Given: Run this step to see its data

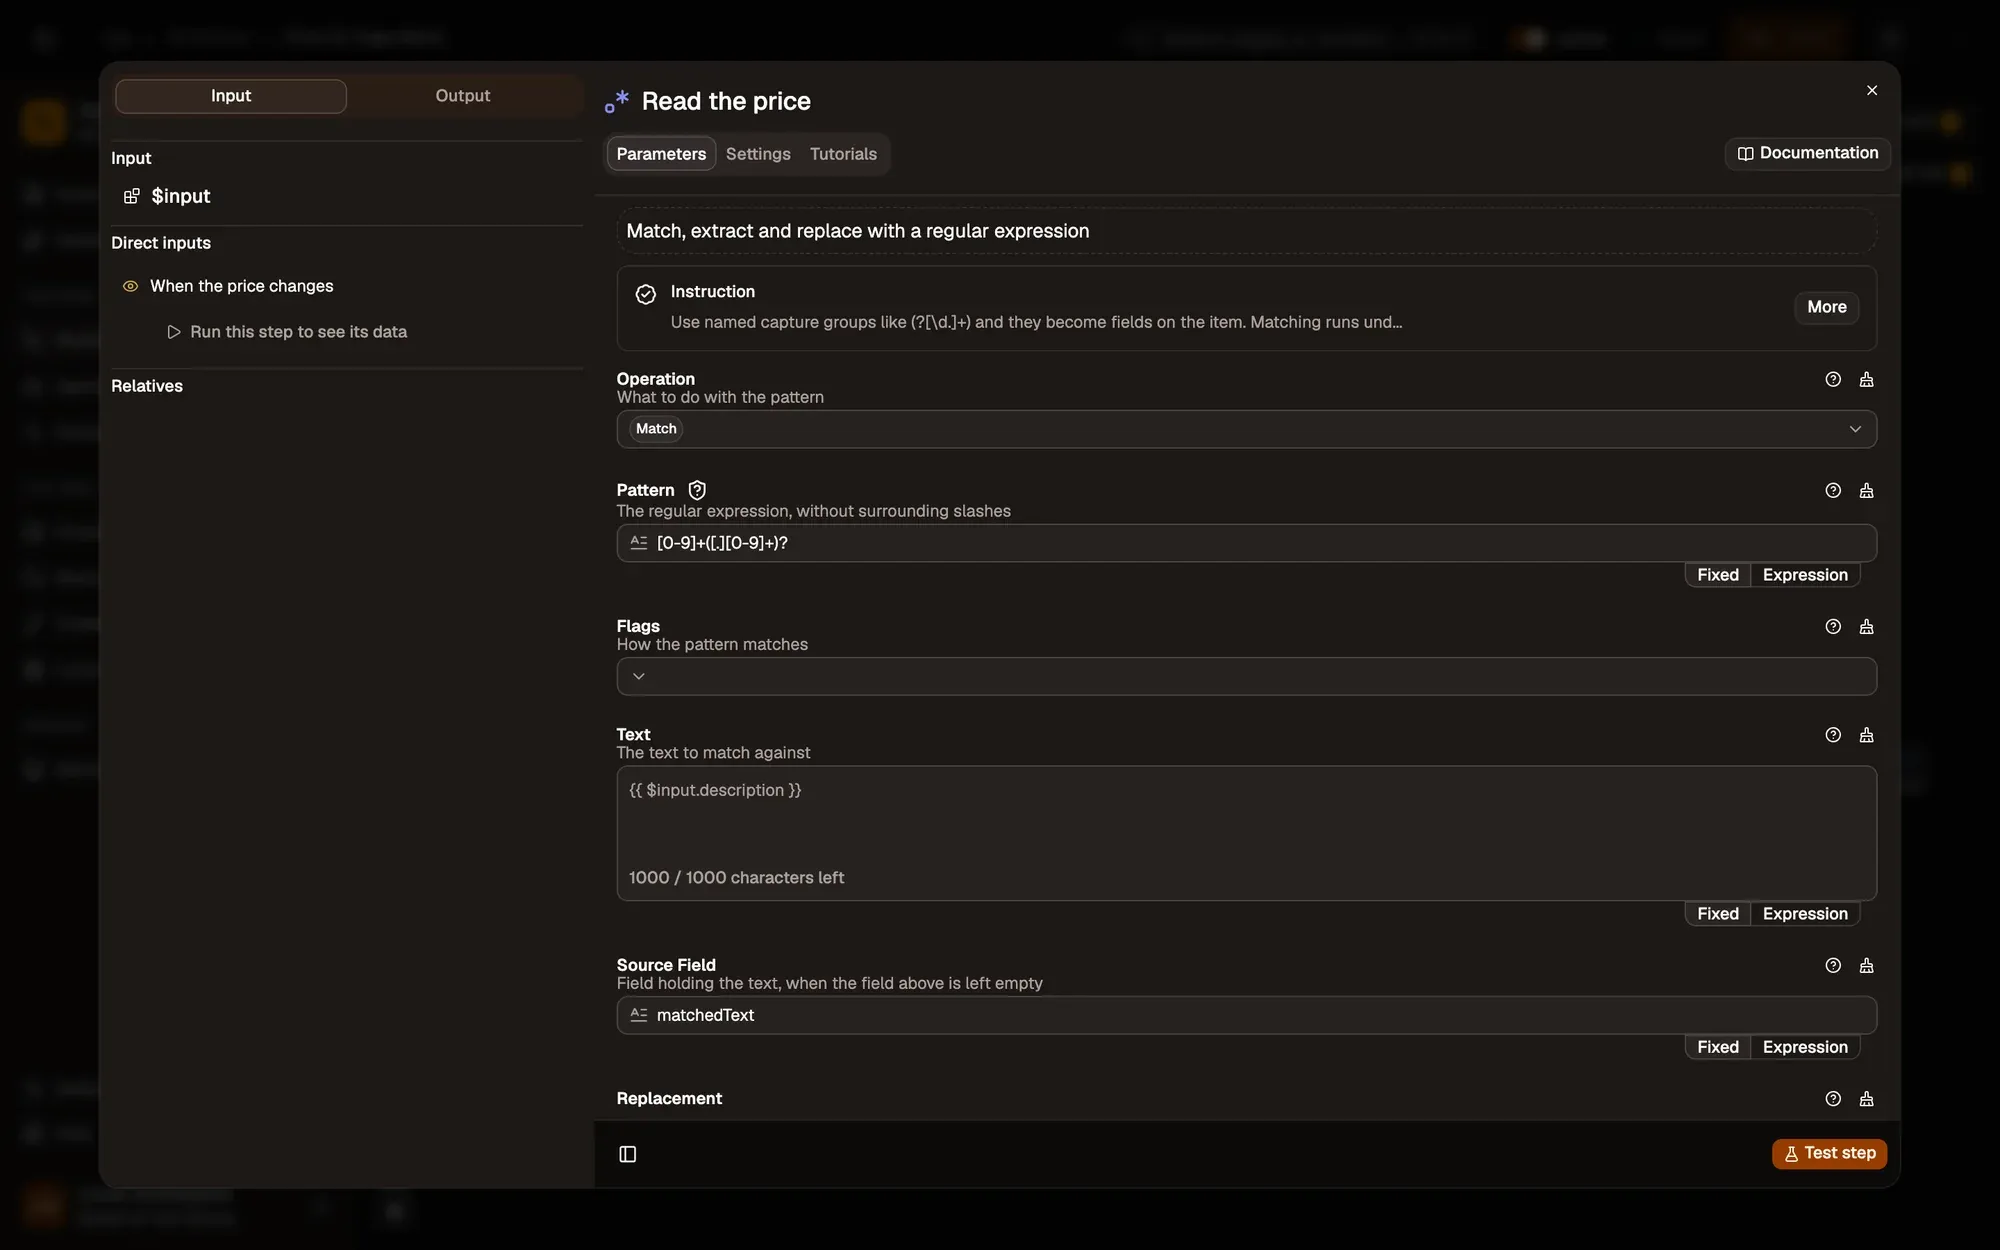Looking at the screenshot, I should click(287, 332).
